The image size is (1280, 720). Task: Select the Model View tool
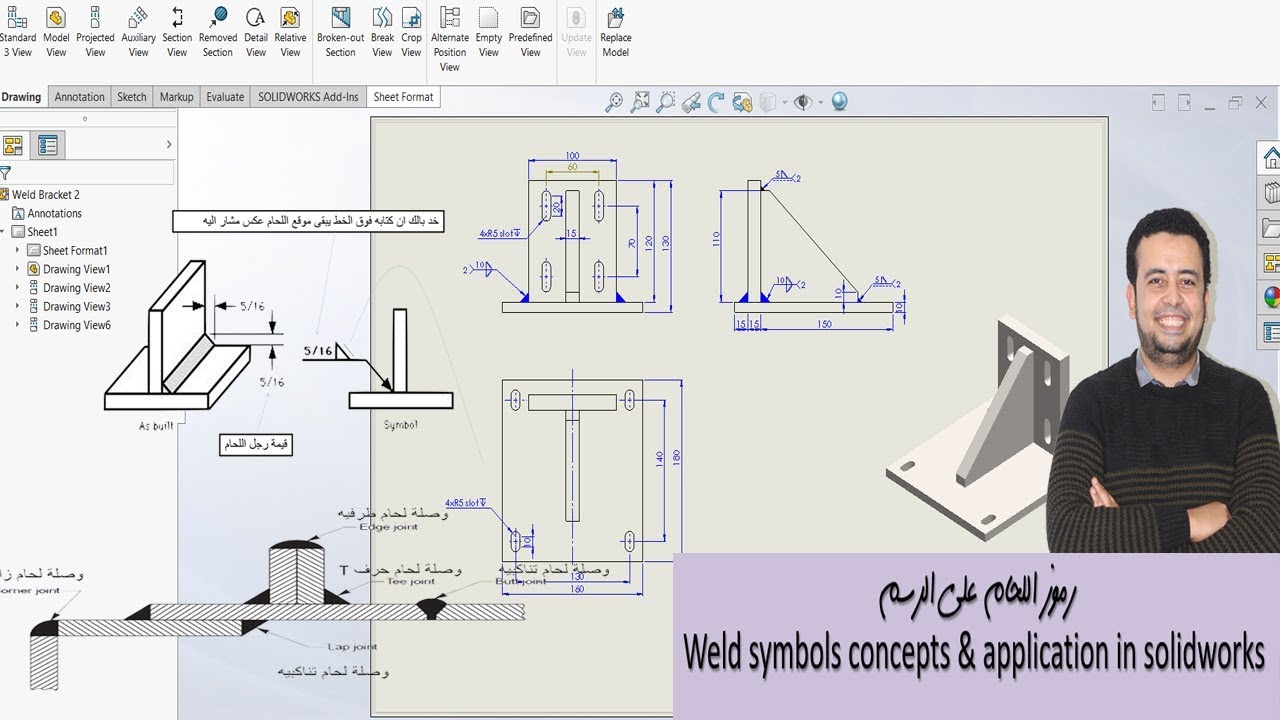[56, 31]
